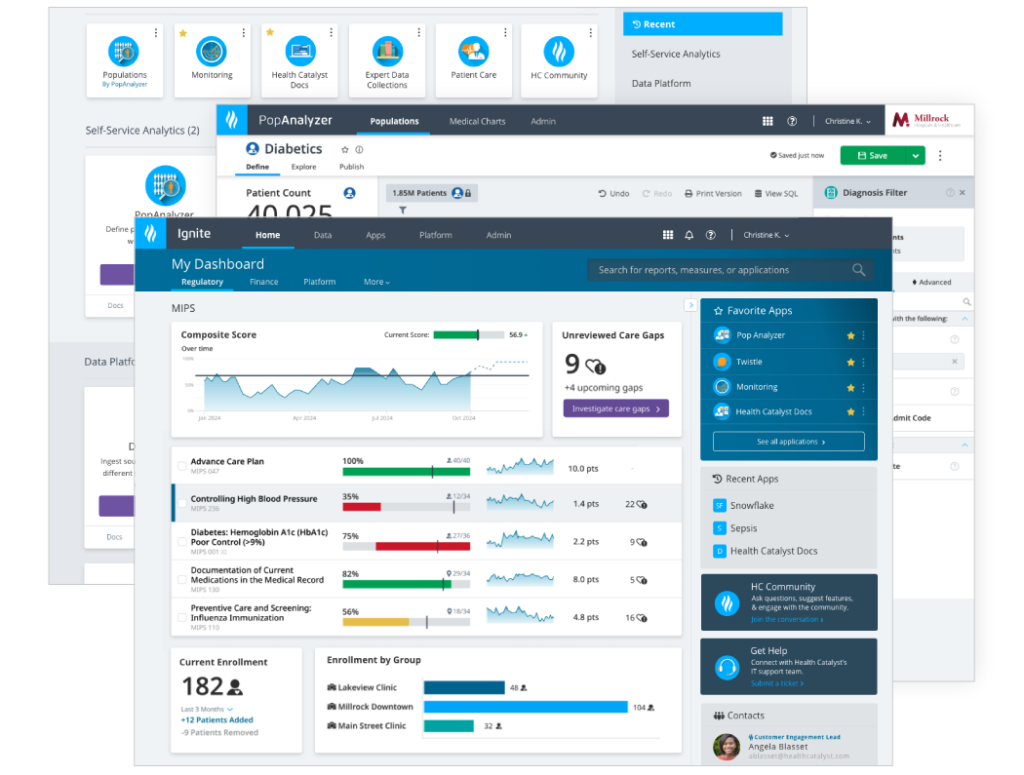Click Twistle icon in Favorite Apps
Image resolution: width=1024 pixels, height=775 pixels.
coord(722,362)
